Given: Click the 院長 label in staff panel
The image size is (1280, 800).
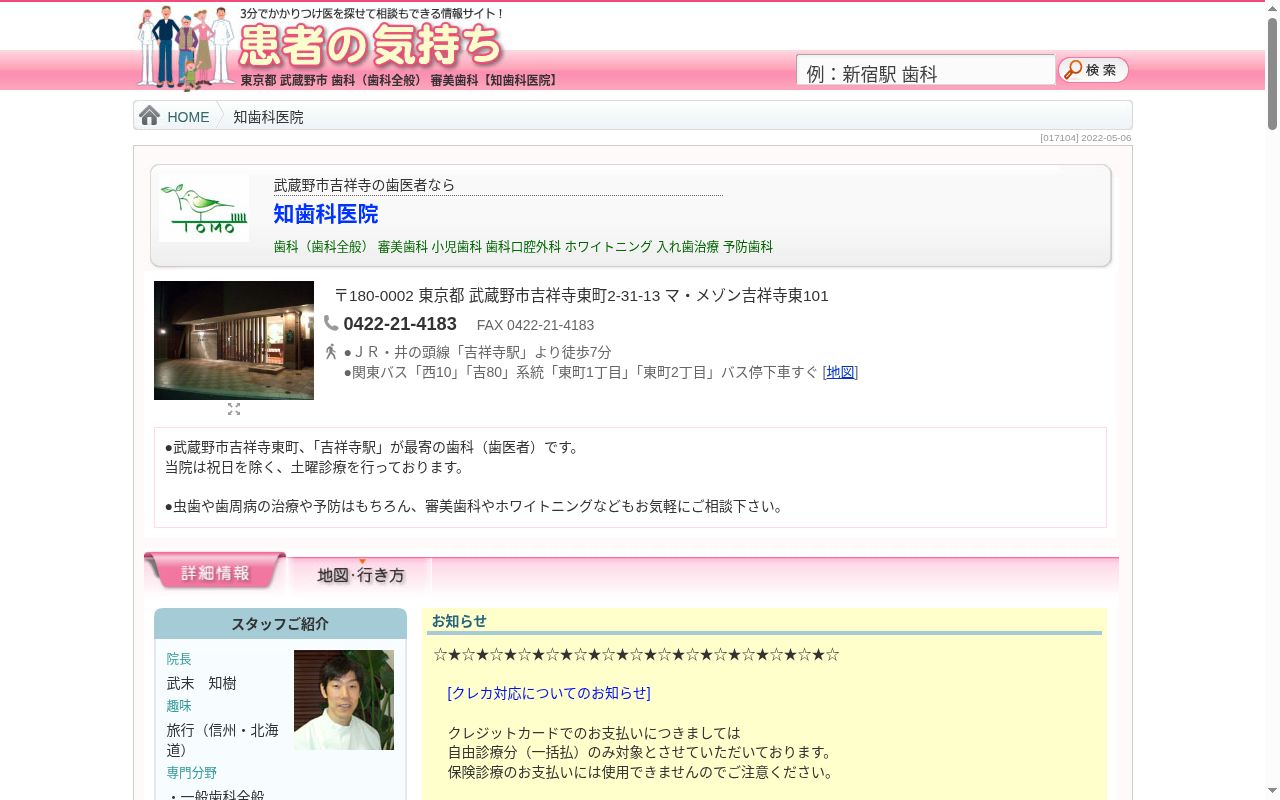Looking at the screenshot, I should tap(179, 659).
